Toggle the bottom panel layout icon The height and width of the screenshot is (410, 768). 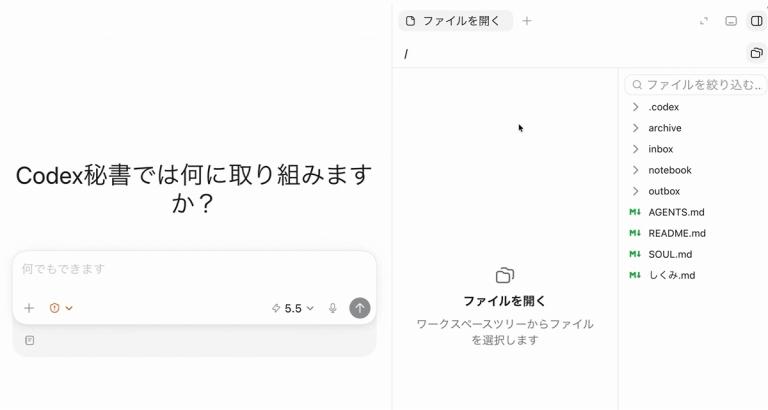[x=731, y=21]
